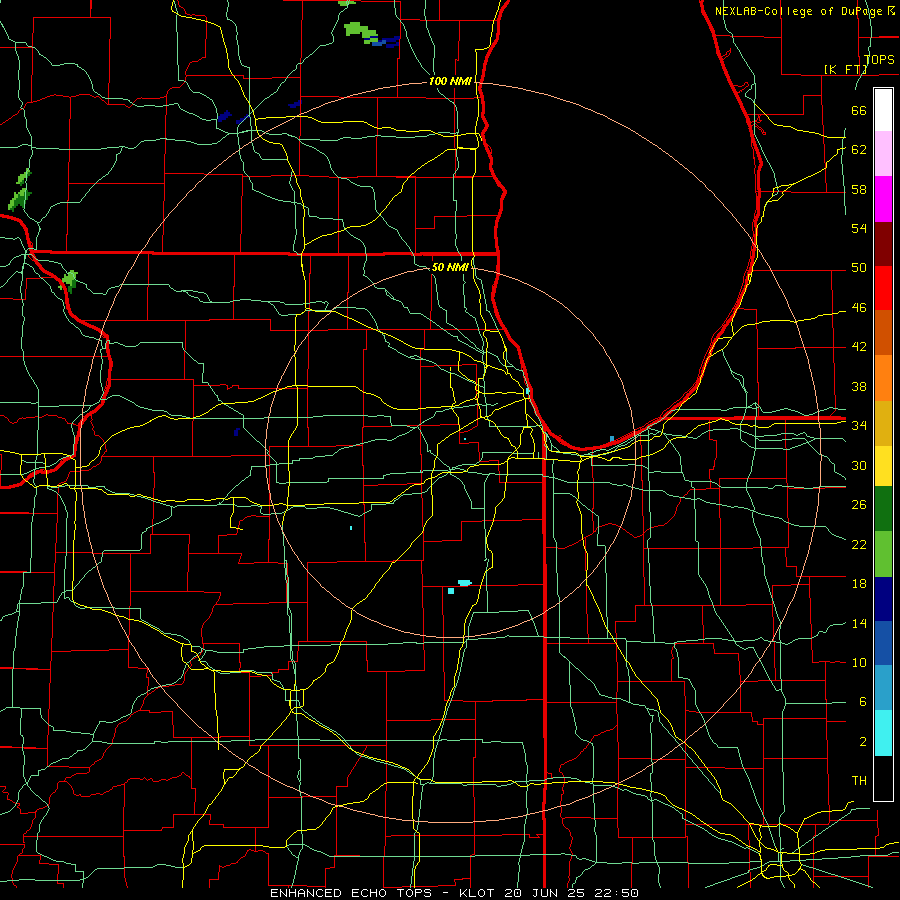The height and width of the screenshot is (900, 900).
Task: Choose the cyan swatch on the color scale
Action: [x=883, y=733]
